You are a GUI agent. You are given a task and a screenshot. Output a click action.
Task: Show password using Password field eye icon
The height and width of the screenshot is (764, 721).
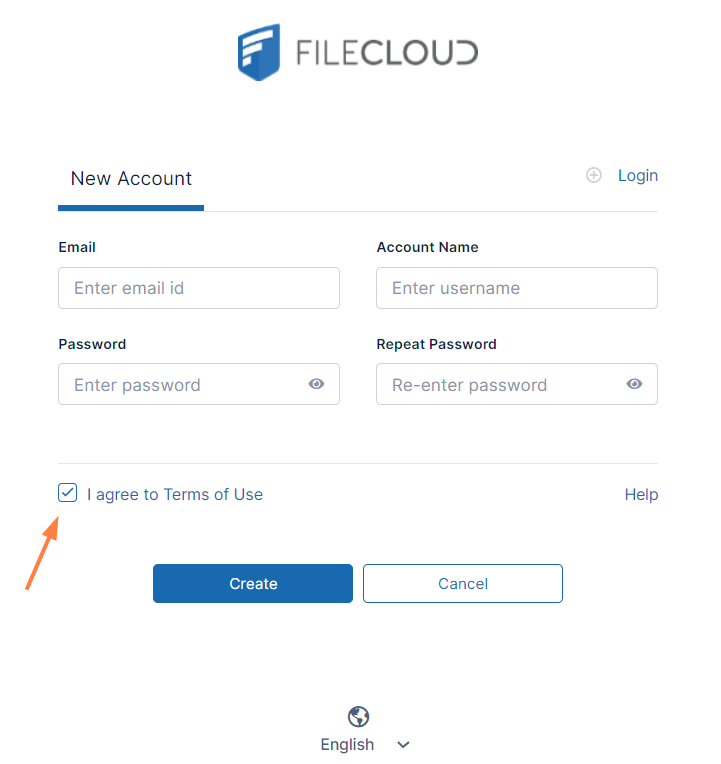pyautogui.click(x=316, y=384)
